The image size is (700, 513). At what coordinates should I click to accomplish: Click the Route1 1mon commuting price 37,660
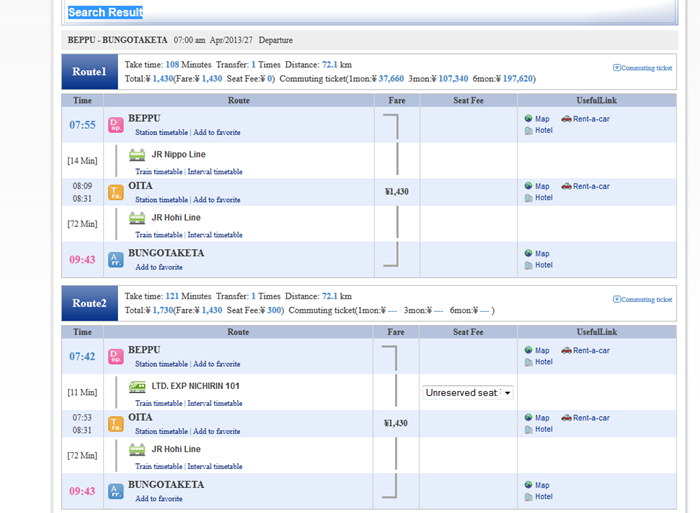point(391,79)
